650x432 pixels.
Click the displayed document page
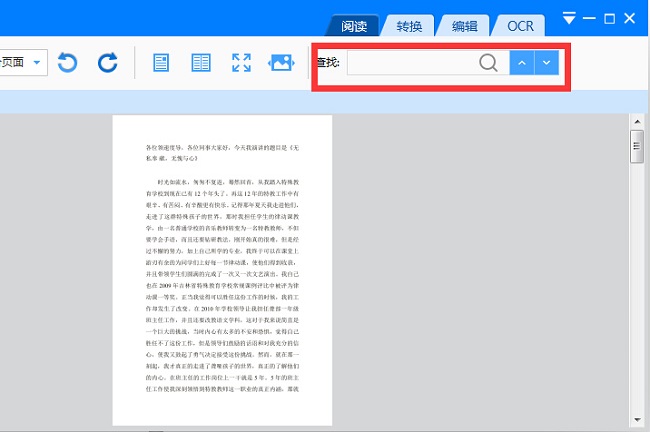tap(222, 270)
